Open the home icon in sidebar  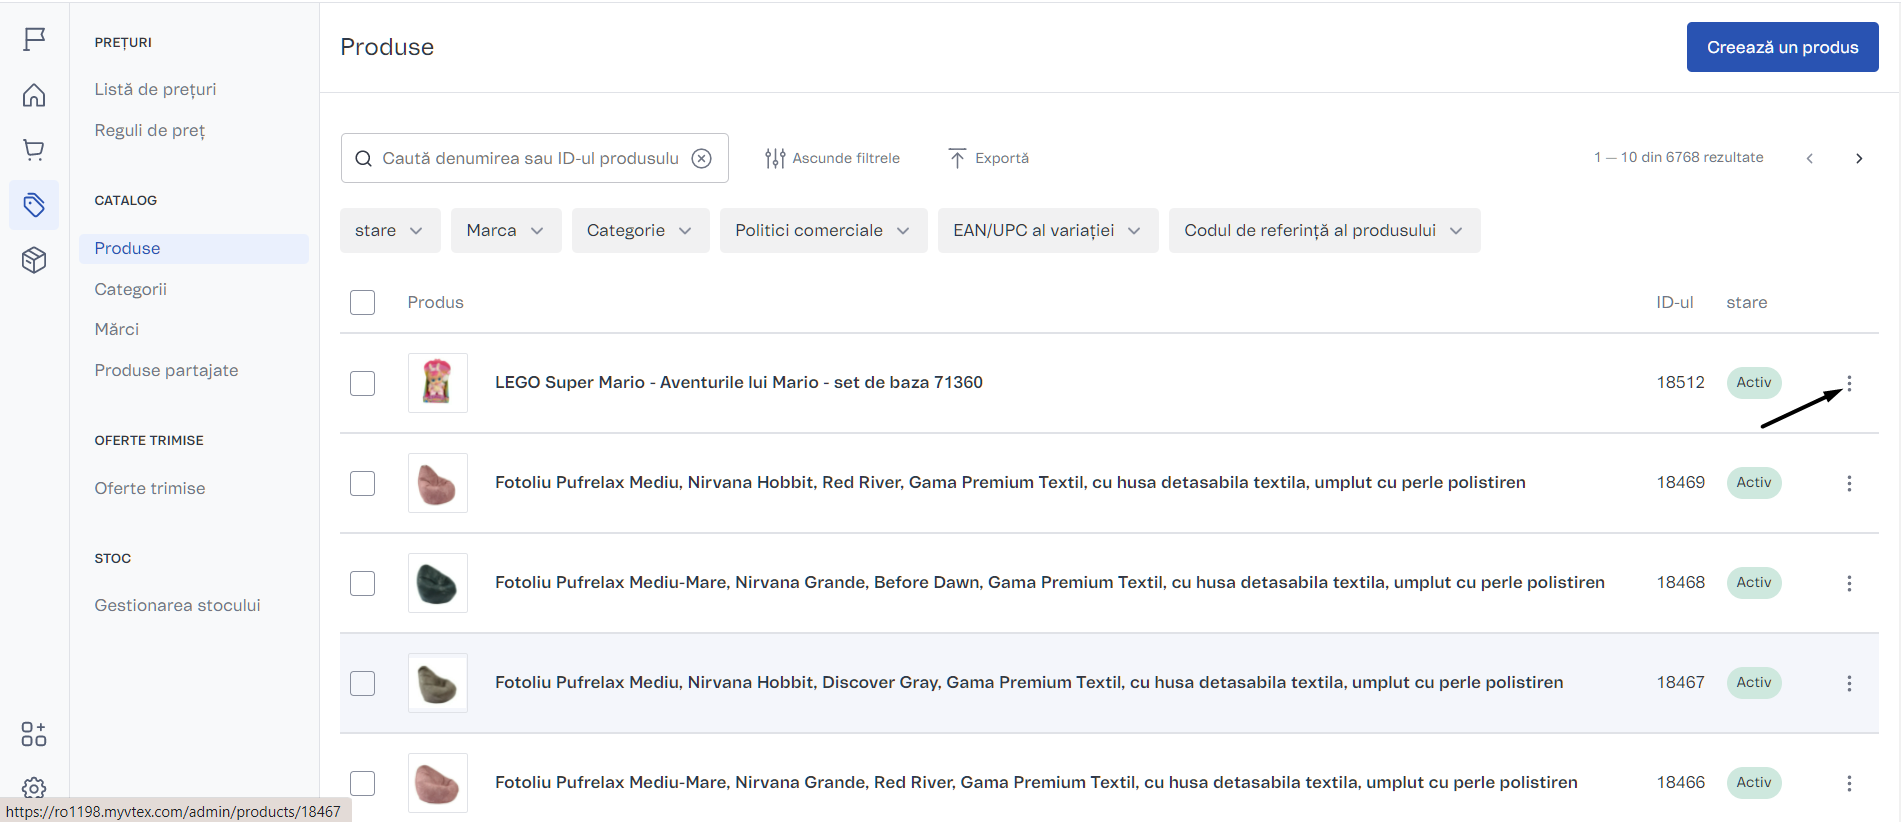34,95
